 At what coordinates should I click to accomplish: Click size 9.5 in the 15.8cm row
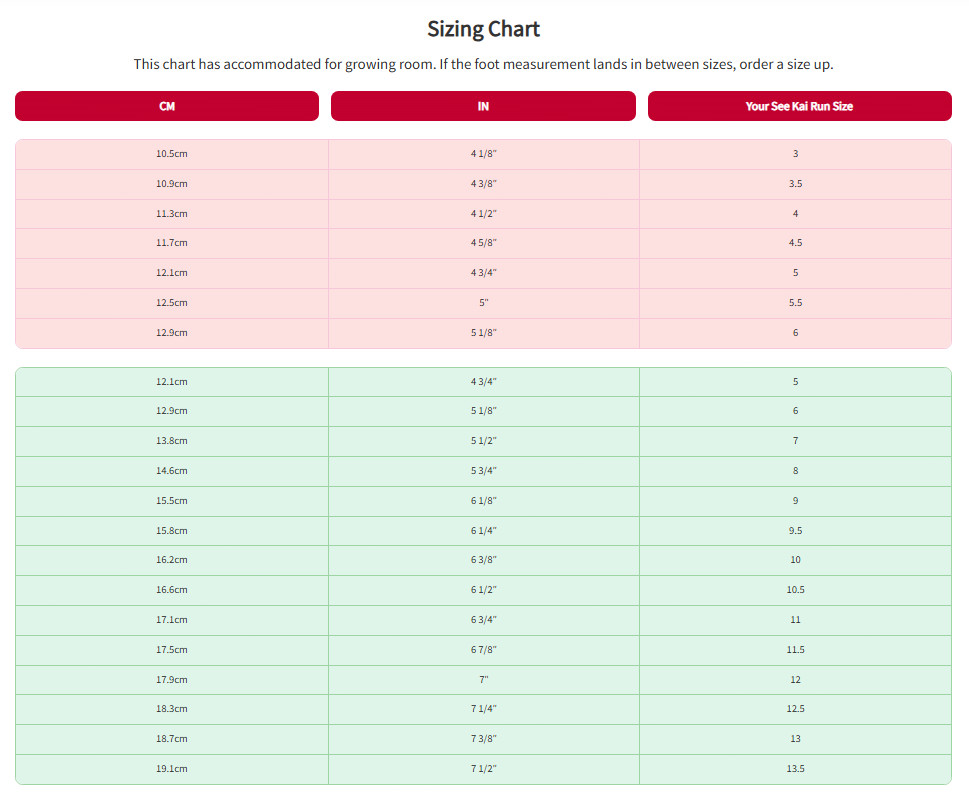[795, 531]
